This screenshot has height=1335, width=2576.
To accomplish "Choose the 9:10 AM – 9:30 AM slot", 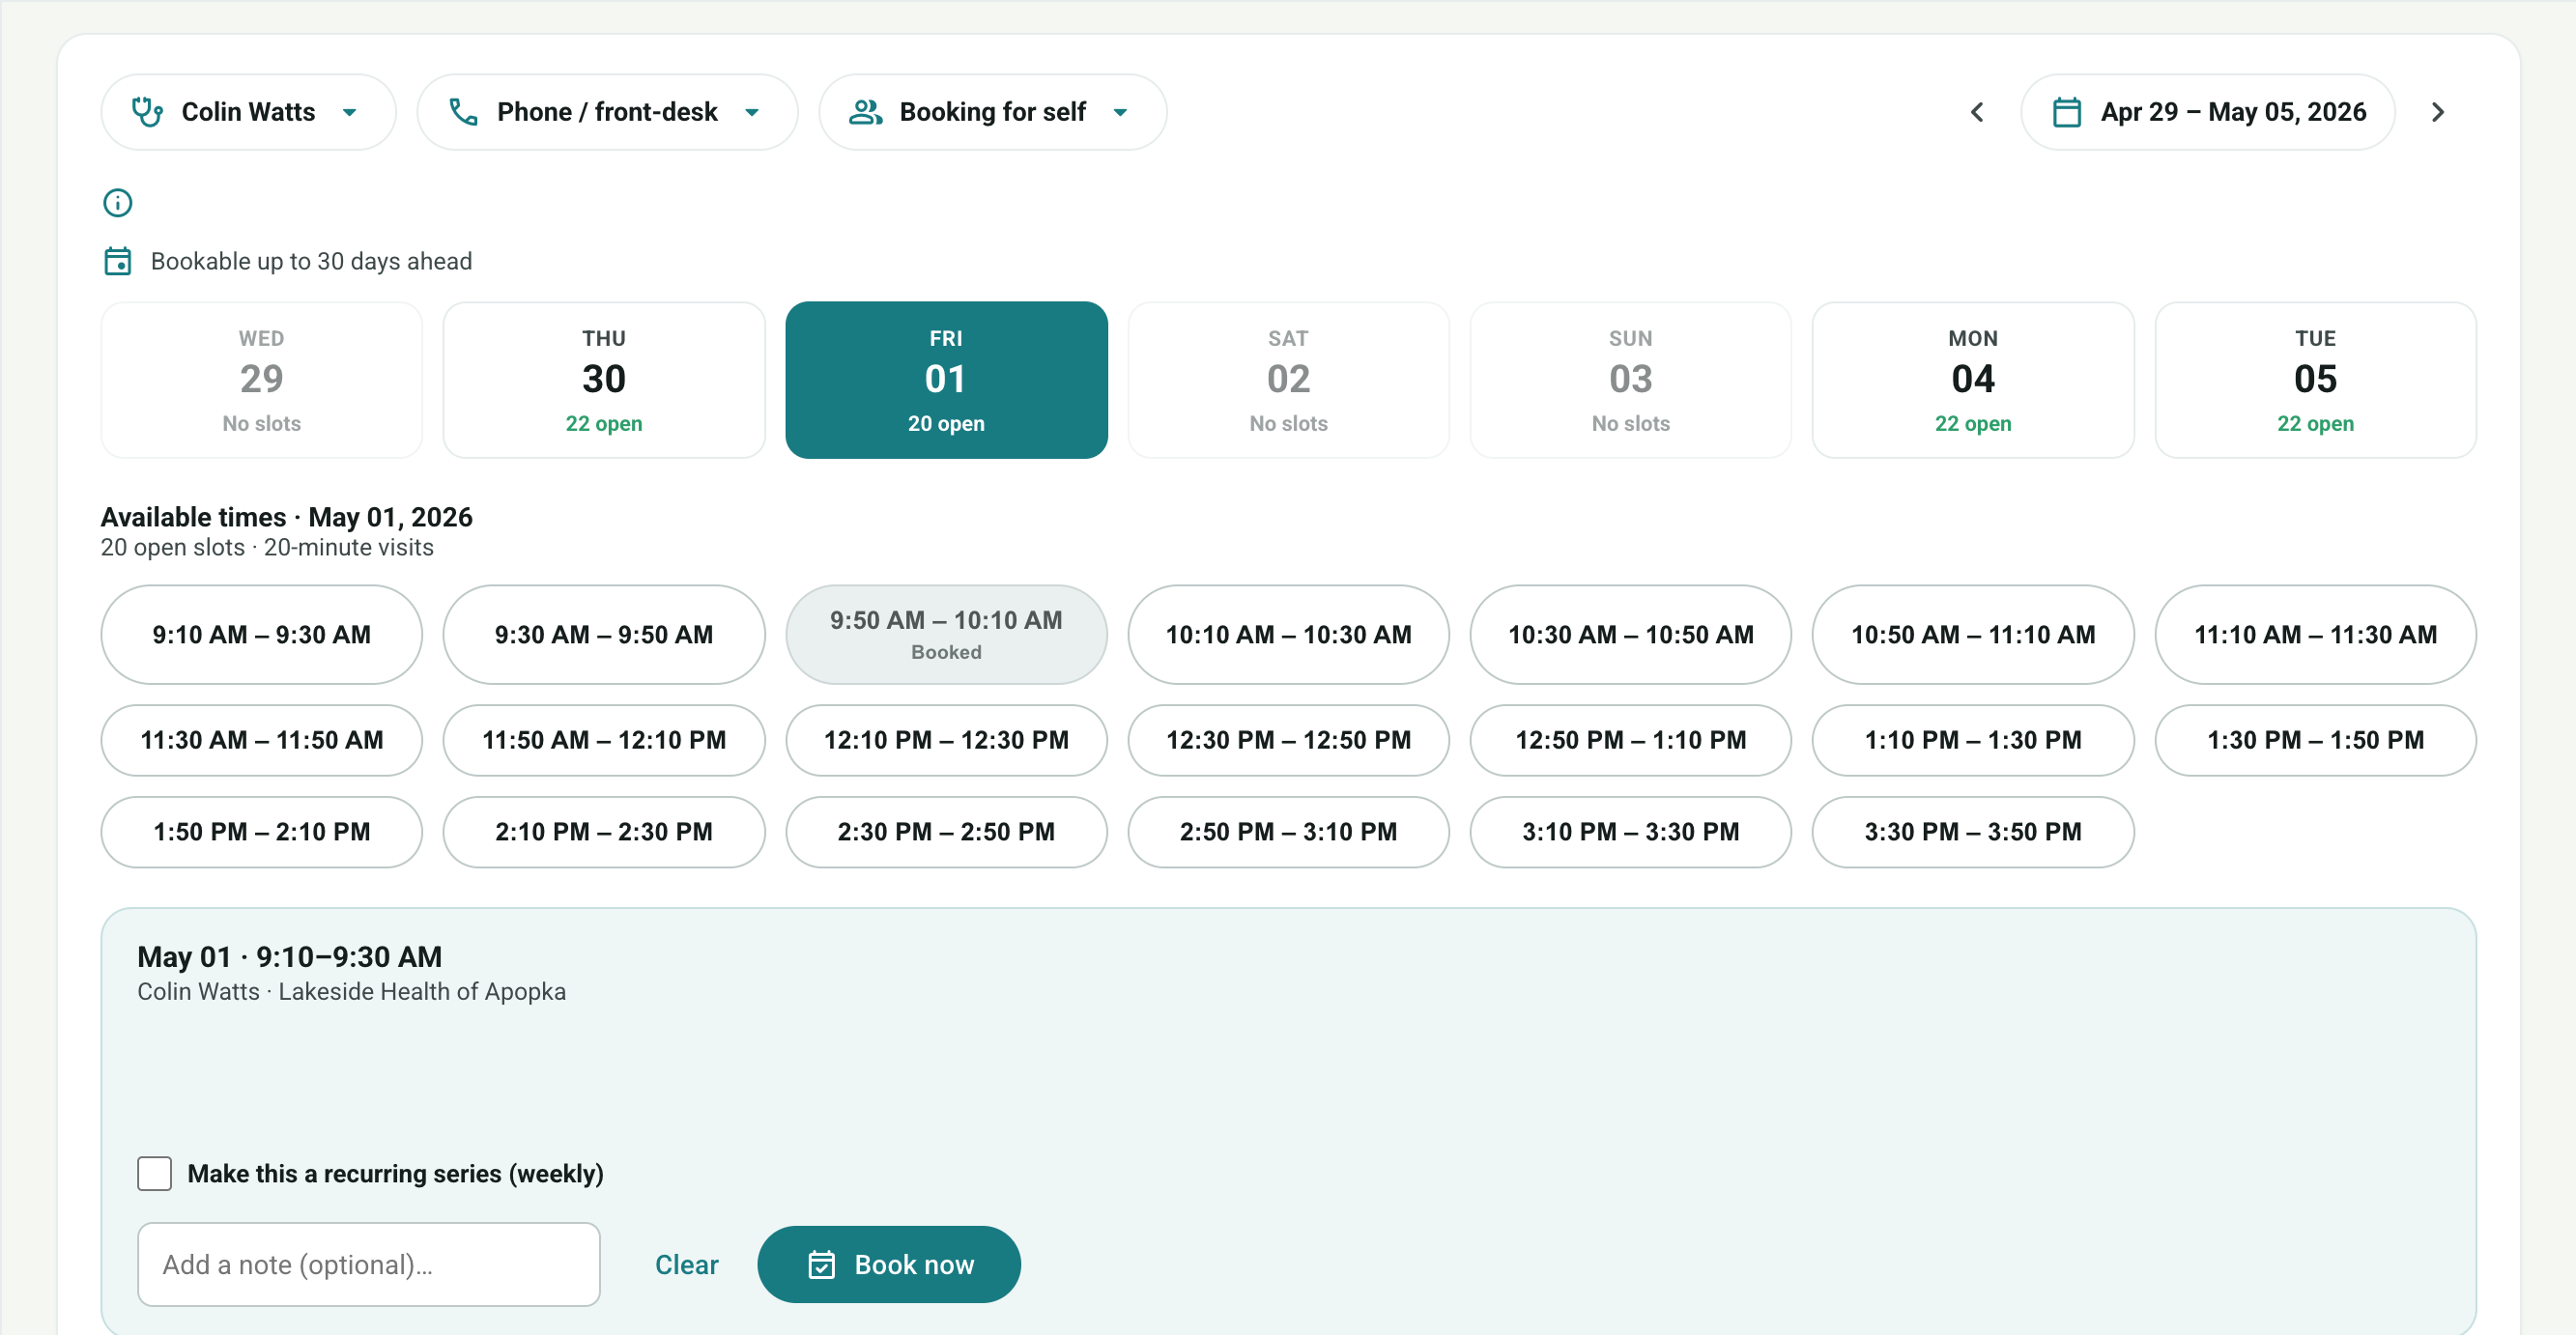I will pos(262,634).
